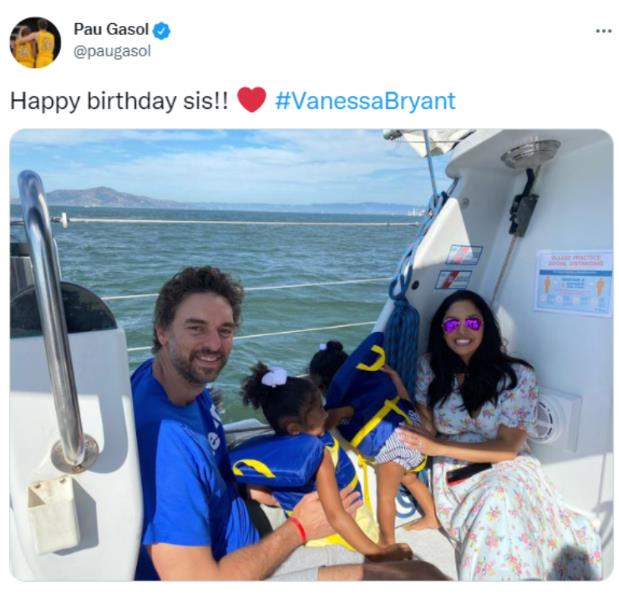Open Pau Gasol's round profile avatar
The height and width of the screenshot is (599, 619).
tap(36, 42)
